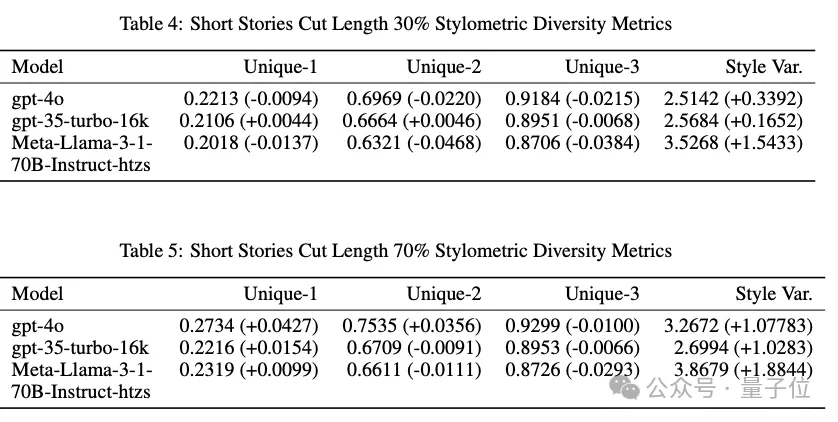Select the Meta-Llama-3-1-70B-Instruct-htzs label in Table 4
Screen dimensions: 838x422
[x=80, y=154]
